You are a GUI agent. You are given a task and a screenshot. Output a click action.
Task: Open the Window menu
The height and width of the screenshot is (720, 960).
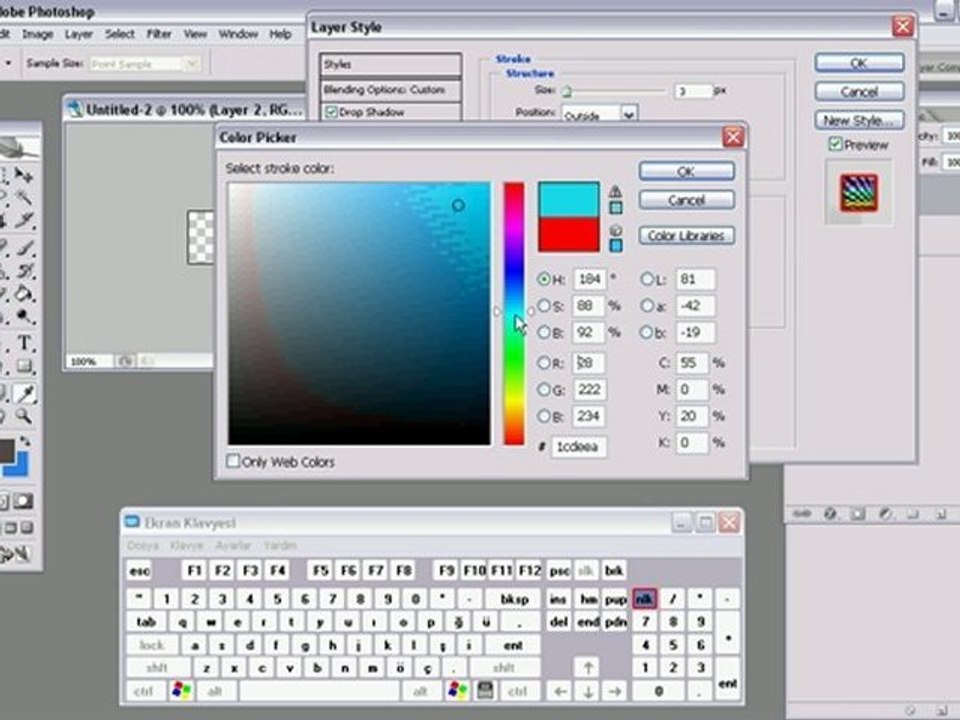click(238, 34)
